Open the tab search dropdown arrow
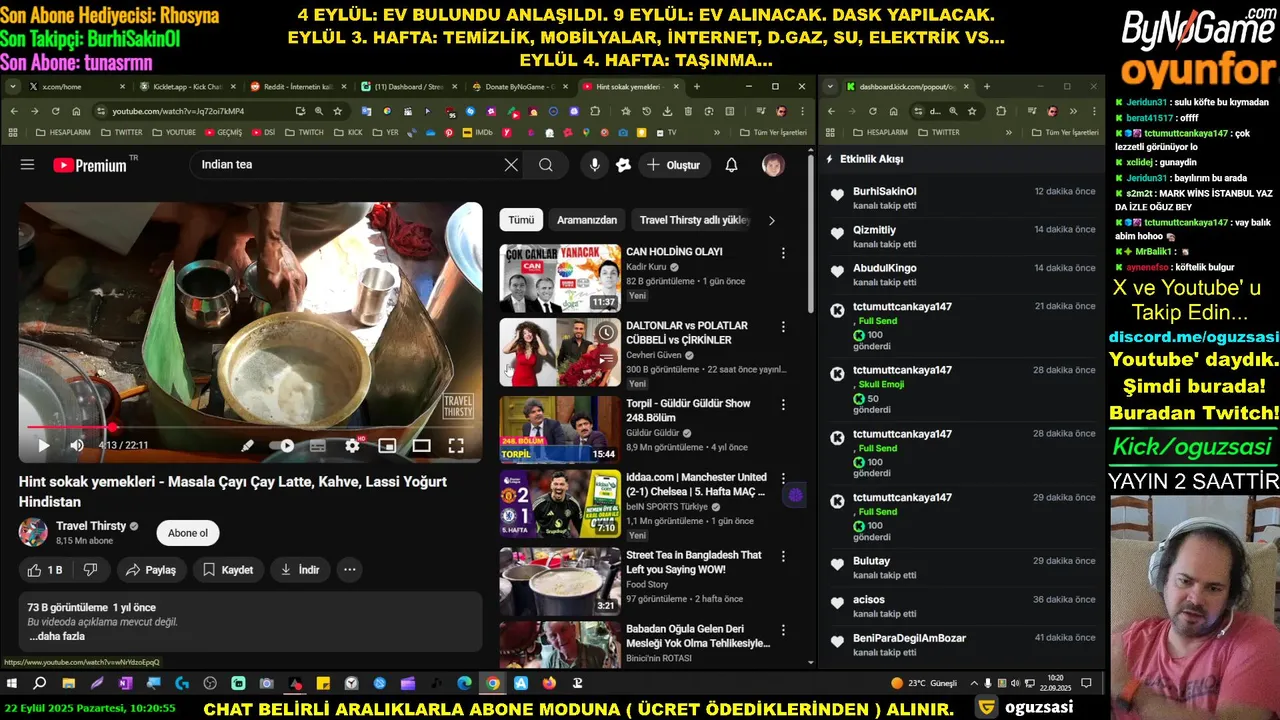 [13, 87]
